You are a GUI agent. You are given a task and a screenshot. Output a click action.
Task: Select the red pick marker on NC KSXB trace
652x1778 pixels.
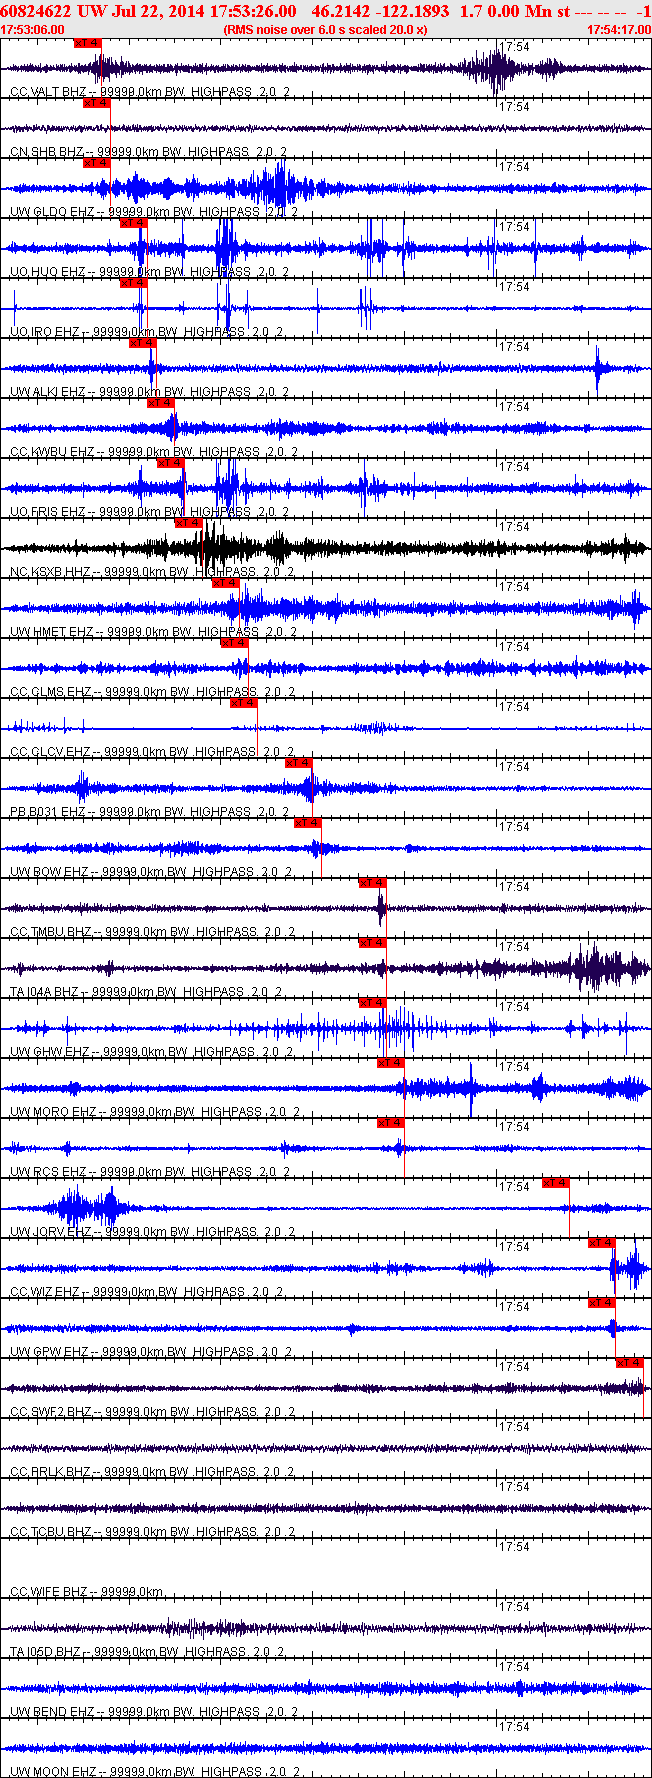tap(189, 523)
